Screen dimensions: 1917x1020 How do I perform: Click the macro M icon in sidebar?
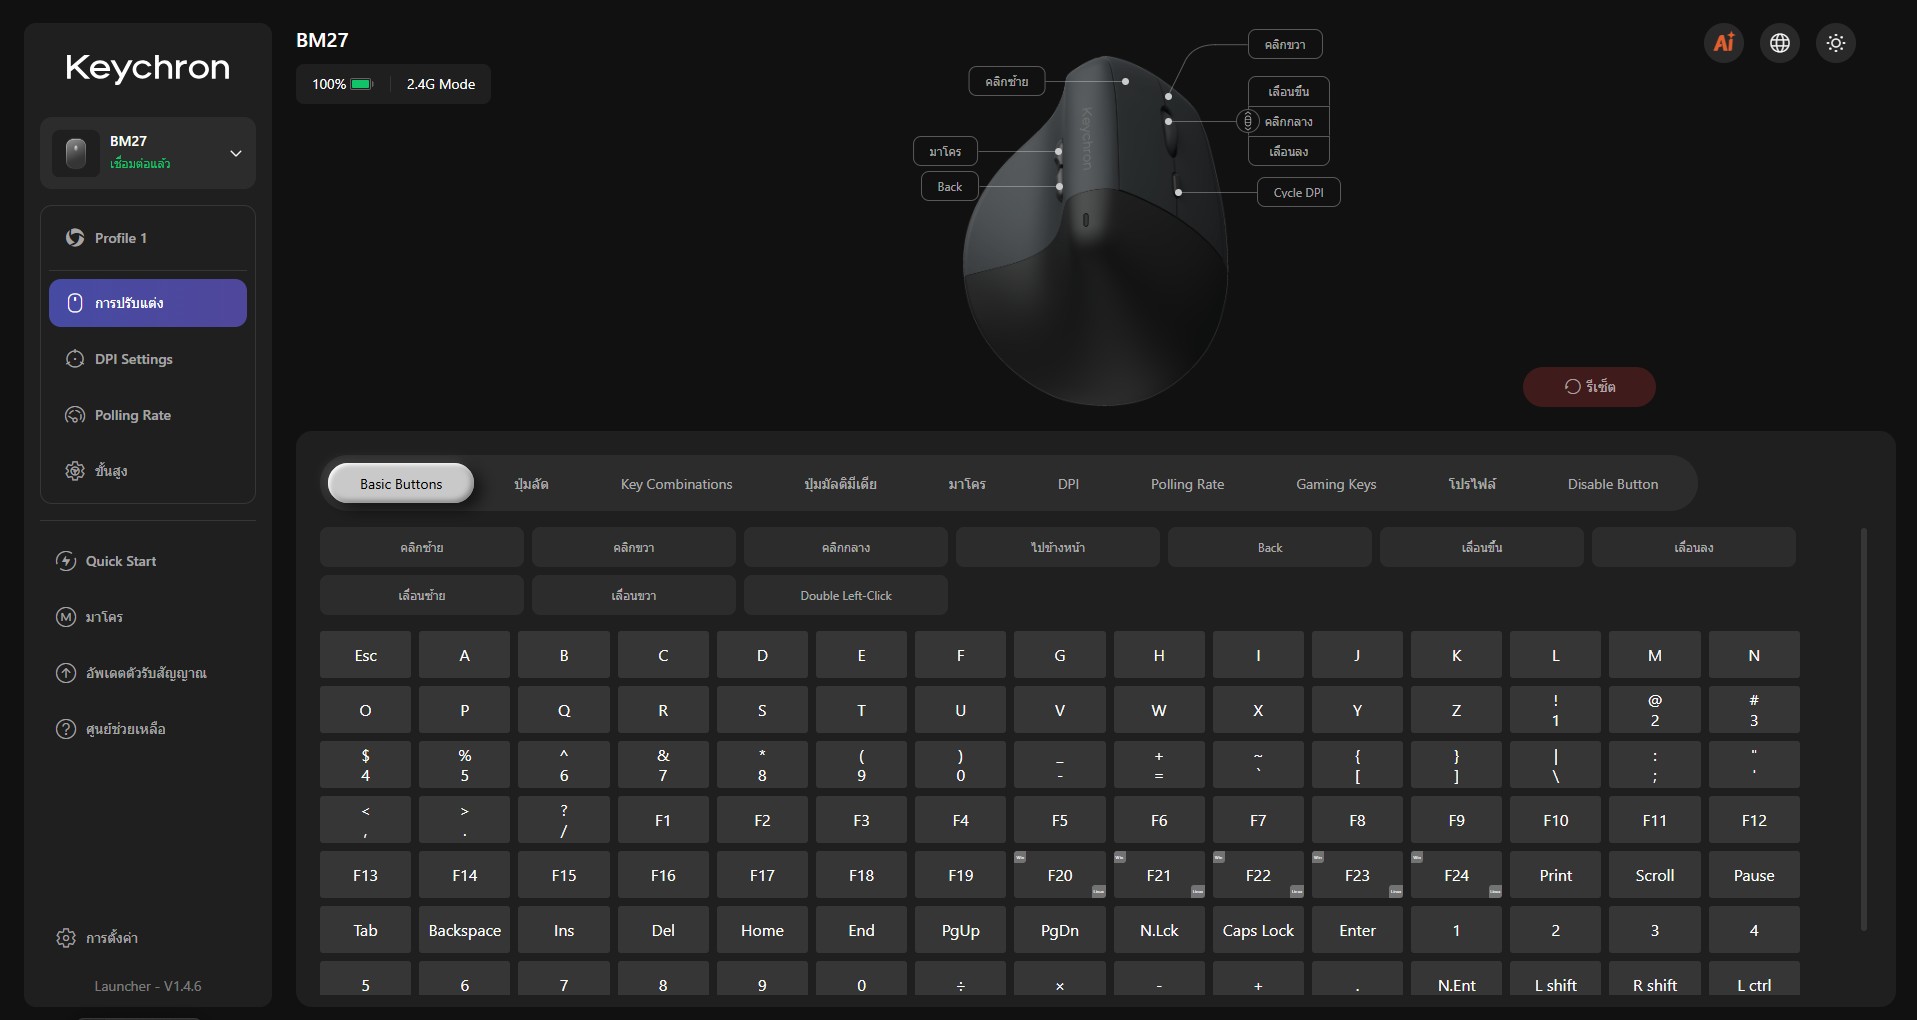pyautogui.click(x=66, y=617)
